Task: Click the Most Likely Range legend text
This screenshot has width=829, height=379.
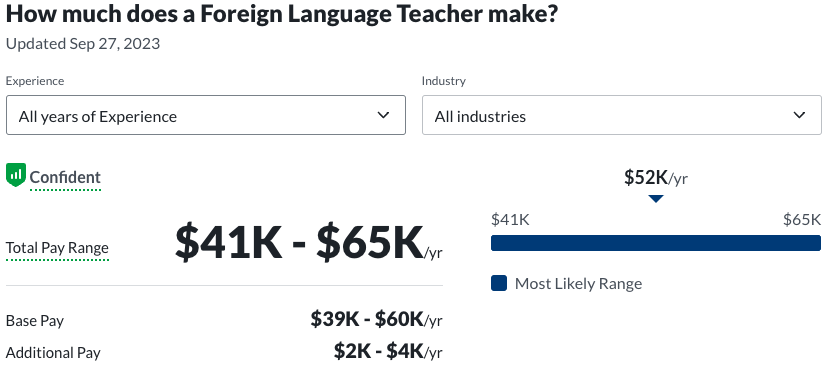Action: tap(578, 284)
